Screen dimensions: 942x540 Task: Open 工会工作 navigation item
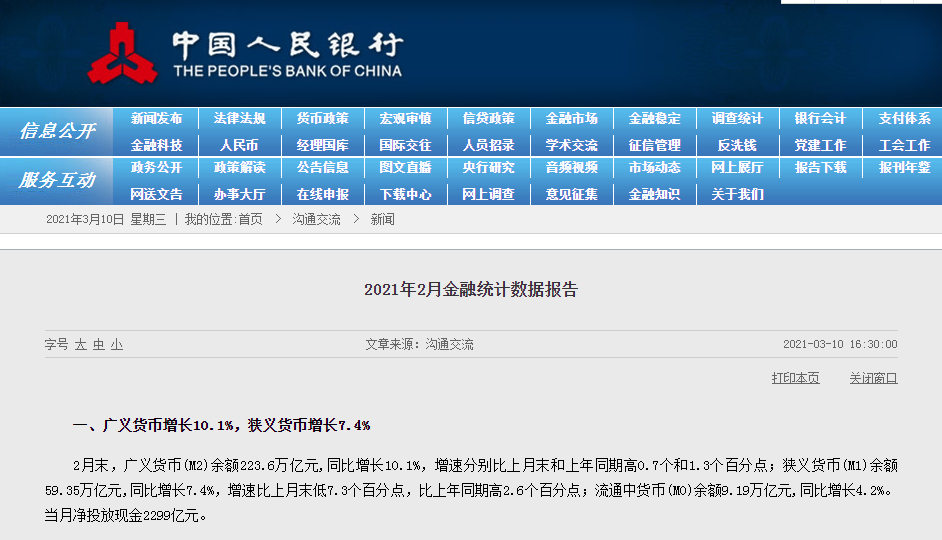click(x=904, y=145)
